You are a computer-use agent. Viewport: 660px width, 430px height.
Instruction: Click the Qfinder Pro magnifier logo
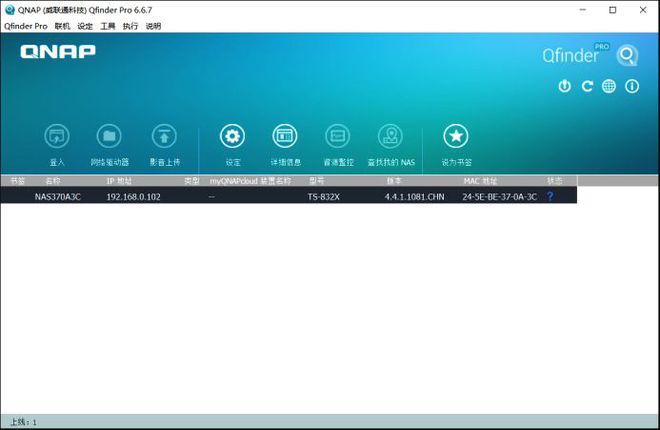pyautogui.click(x=627, y=55)
